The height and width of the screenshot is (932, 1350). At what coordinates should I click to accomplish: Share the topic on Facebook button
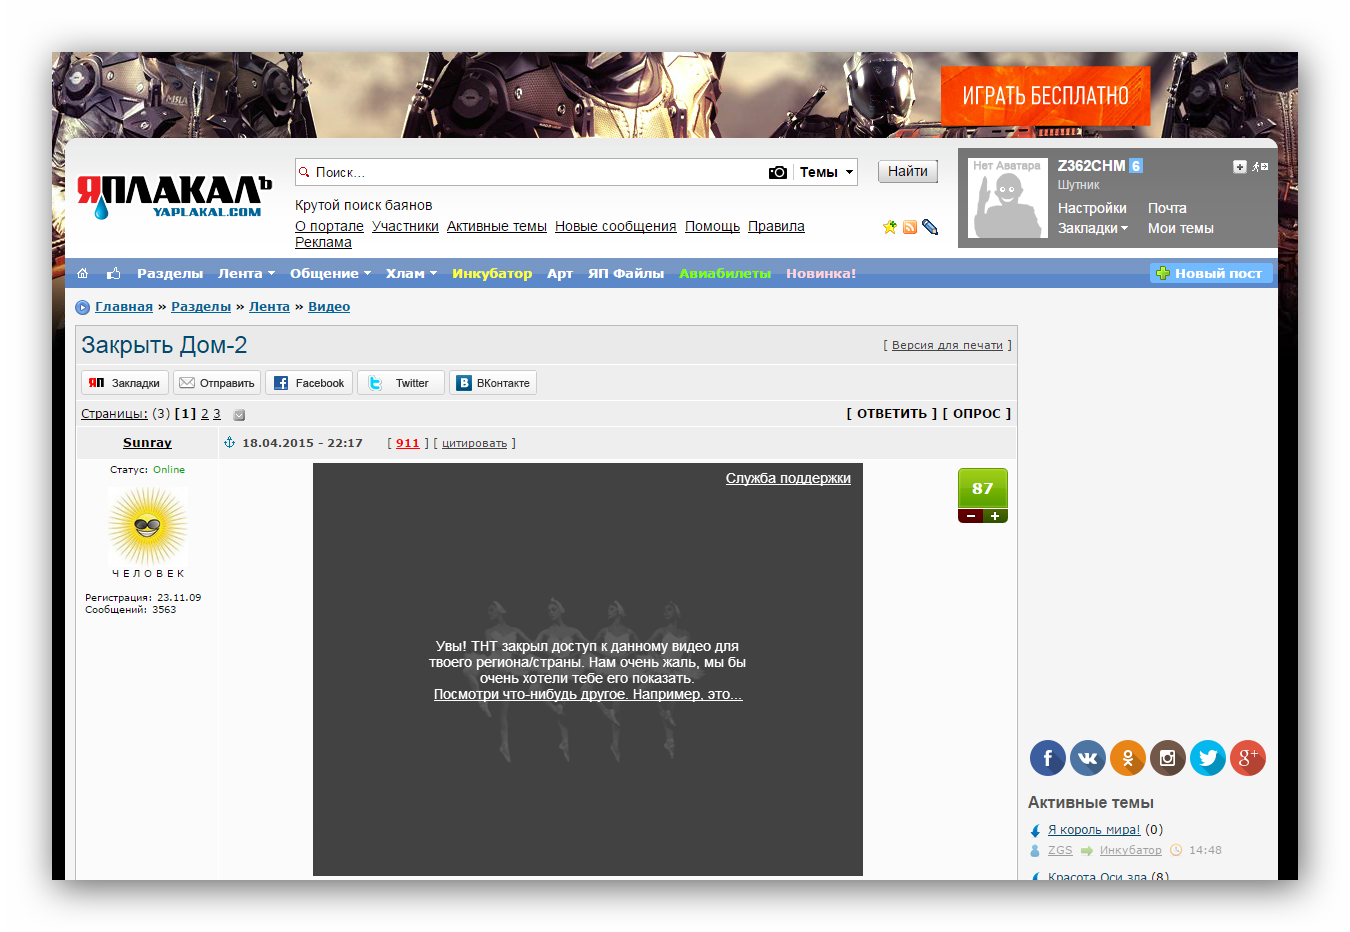pyautogui.click(x=309, y=383)
